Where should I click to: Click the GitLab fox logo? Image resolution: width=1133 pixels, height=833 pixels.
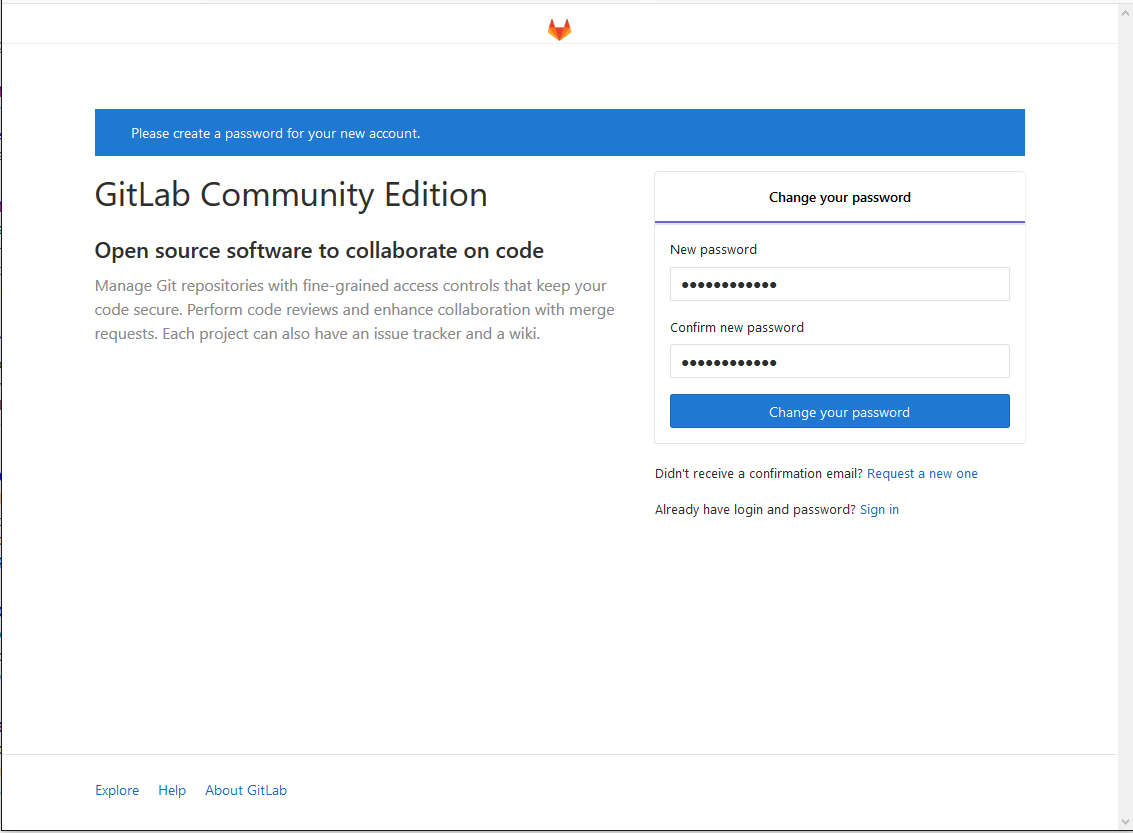[559, 30]
